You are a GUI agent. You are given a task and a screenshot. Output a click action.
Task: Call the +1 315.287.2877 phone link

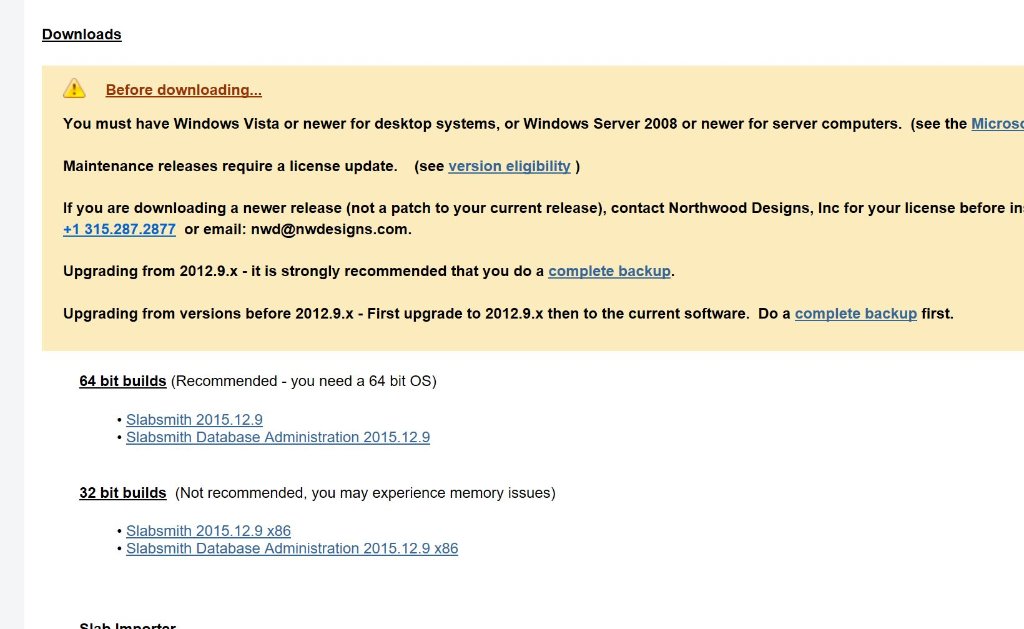[120, 229]
